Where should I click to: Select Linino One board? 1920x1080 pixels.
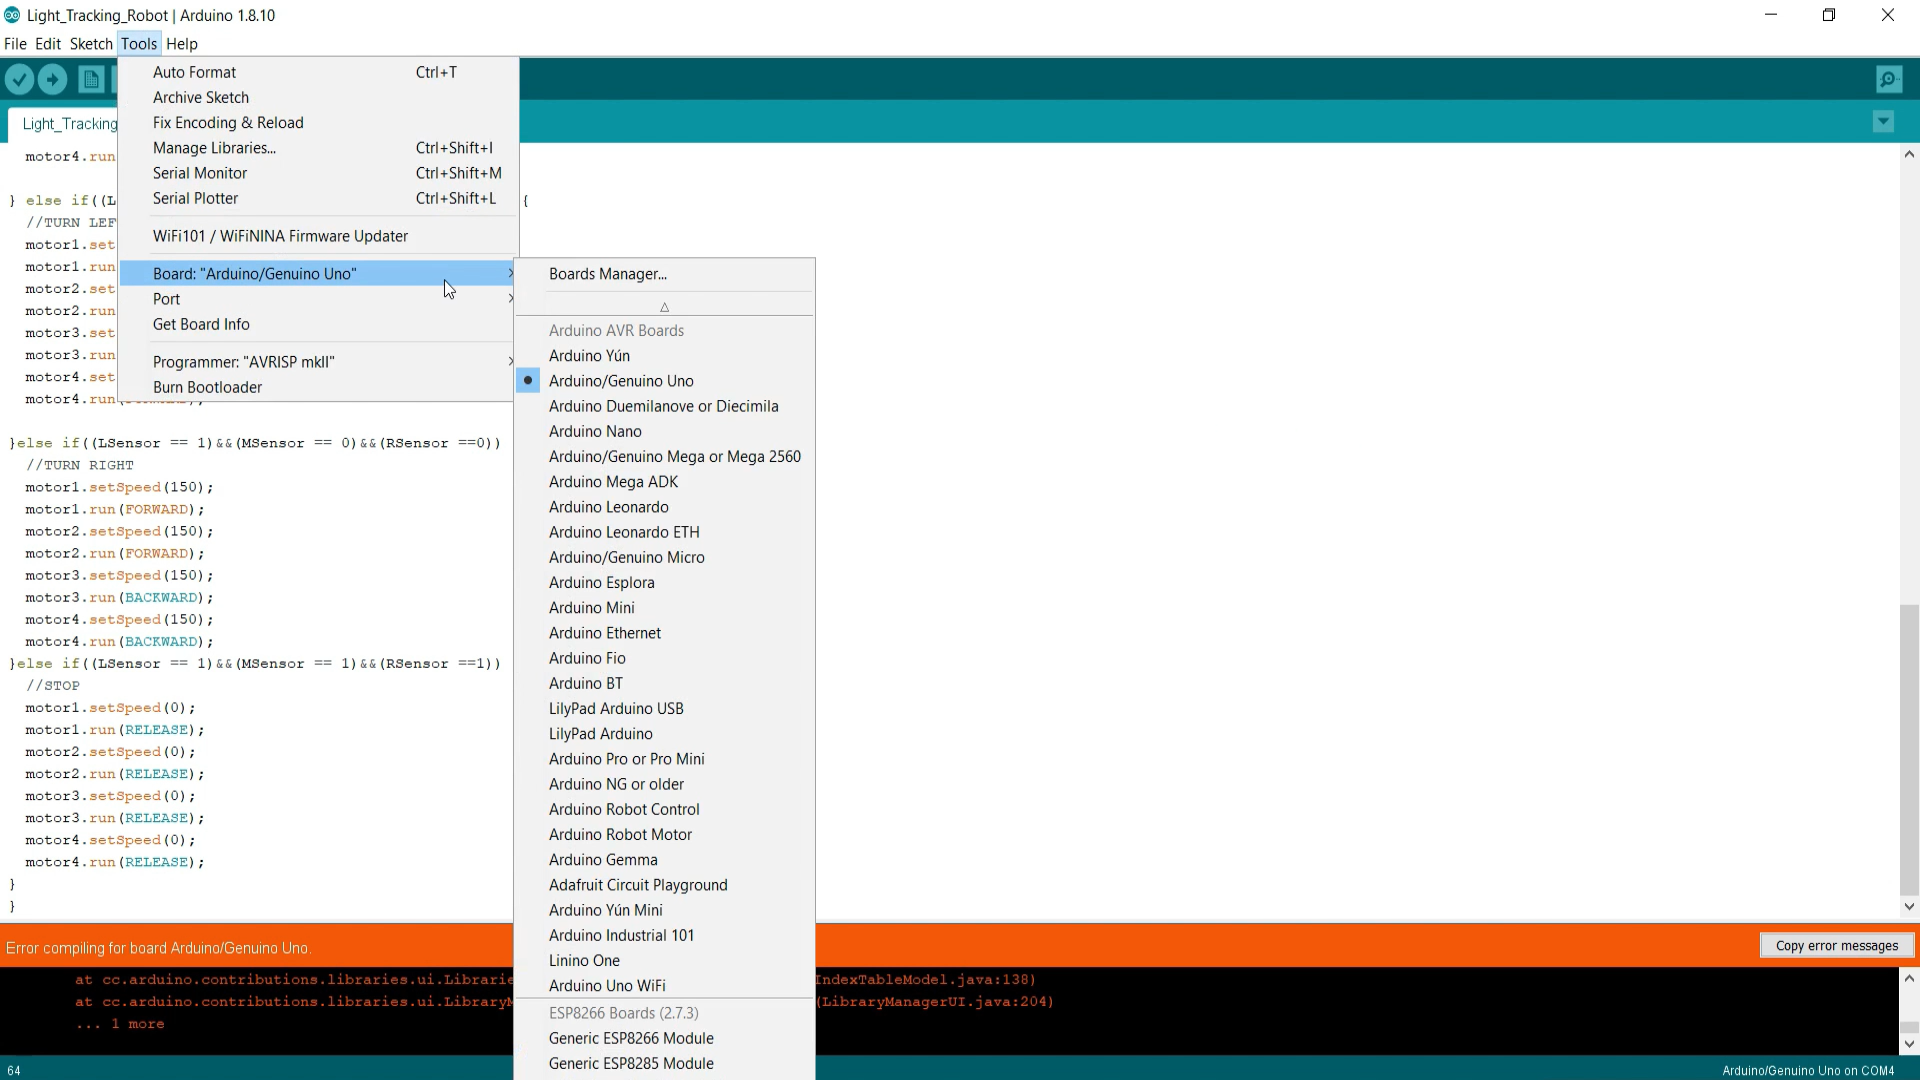(664, 960)
